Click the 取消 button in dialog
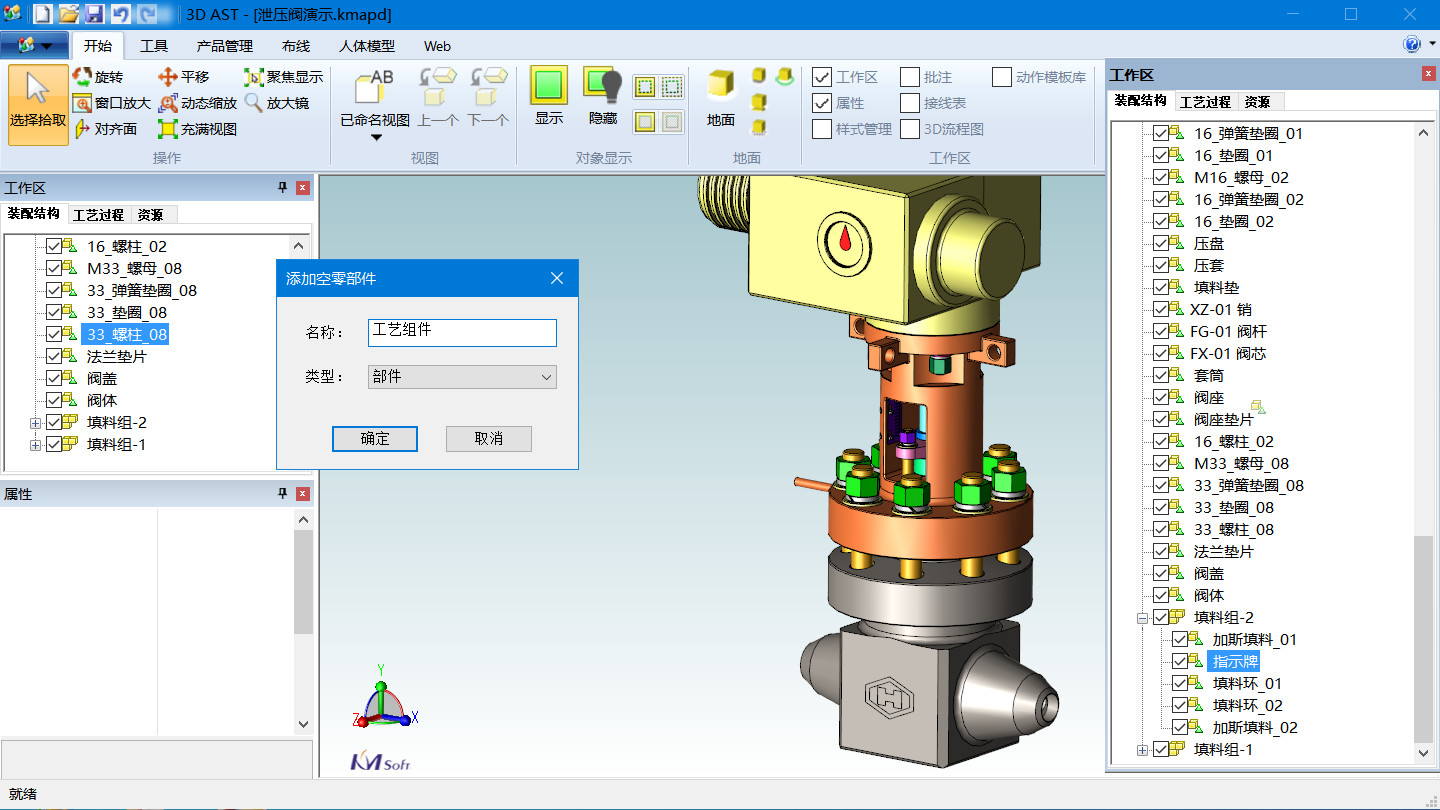Viewport: 1440px width, 810px height. click(489, 439)
